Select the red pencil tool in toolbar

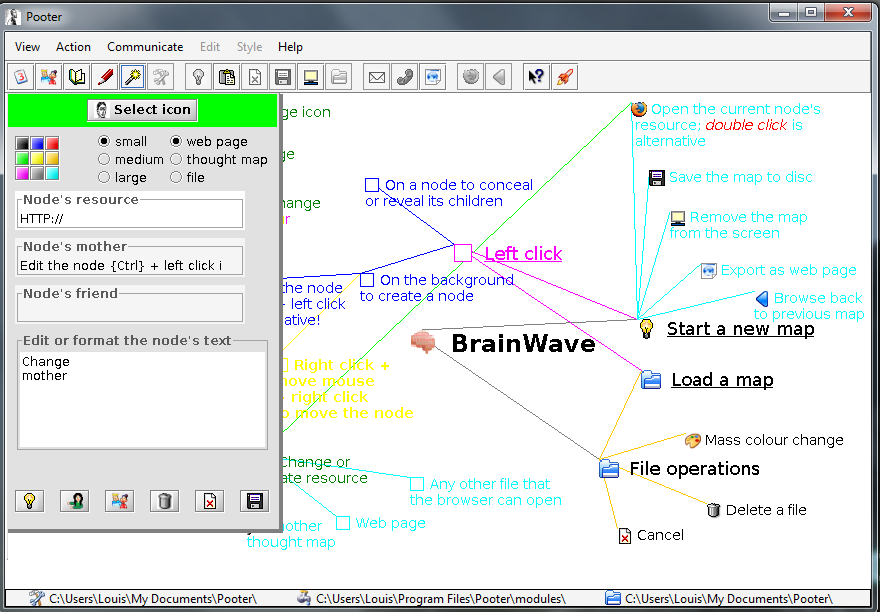[x=104, y=77]
